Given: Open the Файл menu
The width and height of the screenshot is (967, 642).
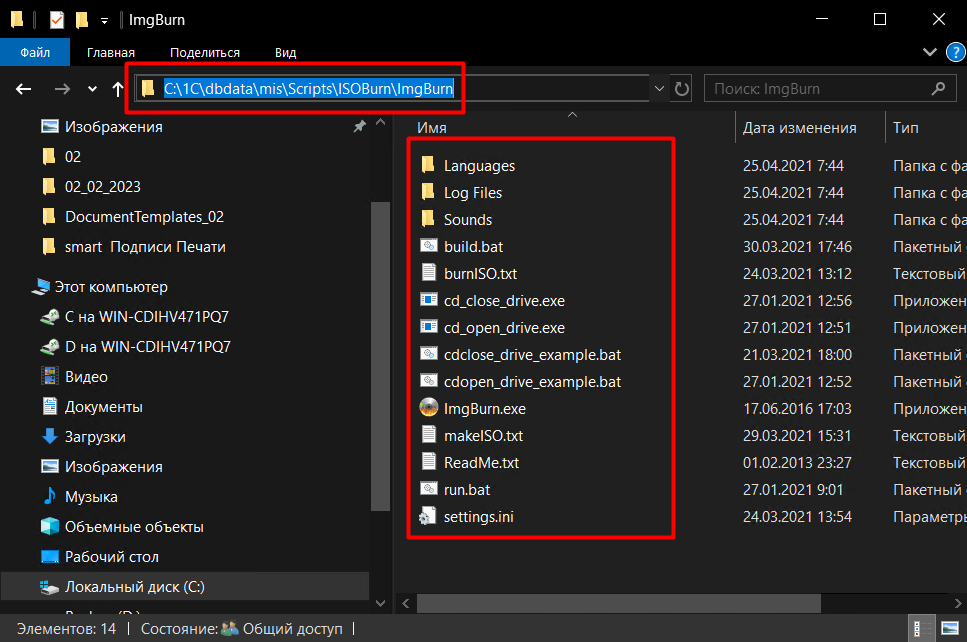Looking at the screenshot, I should pyautogui.click(x=35, y=52).
